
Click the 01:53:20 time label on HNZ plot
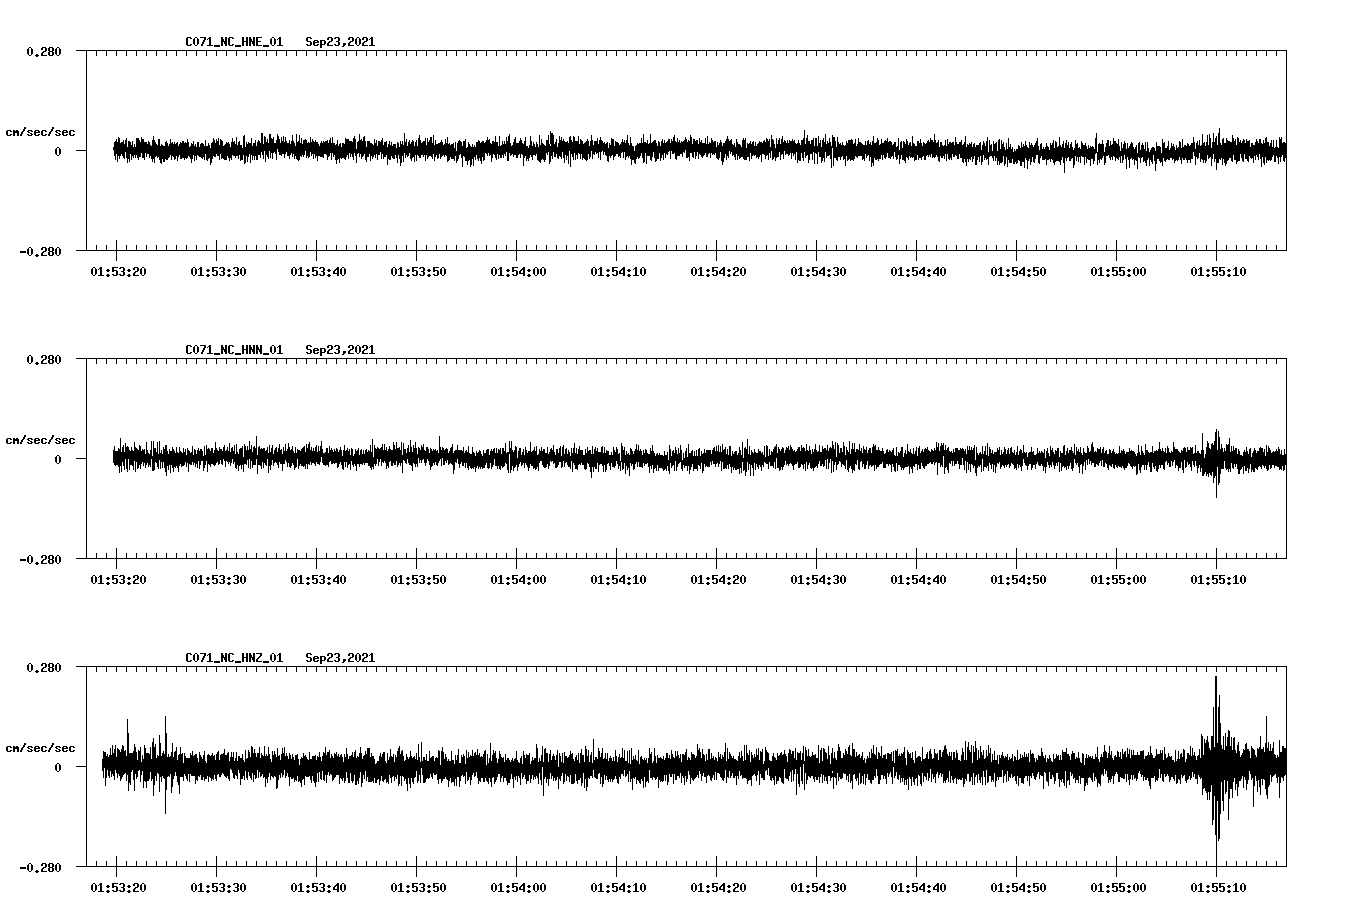118,887
